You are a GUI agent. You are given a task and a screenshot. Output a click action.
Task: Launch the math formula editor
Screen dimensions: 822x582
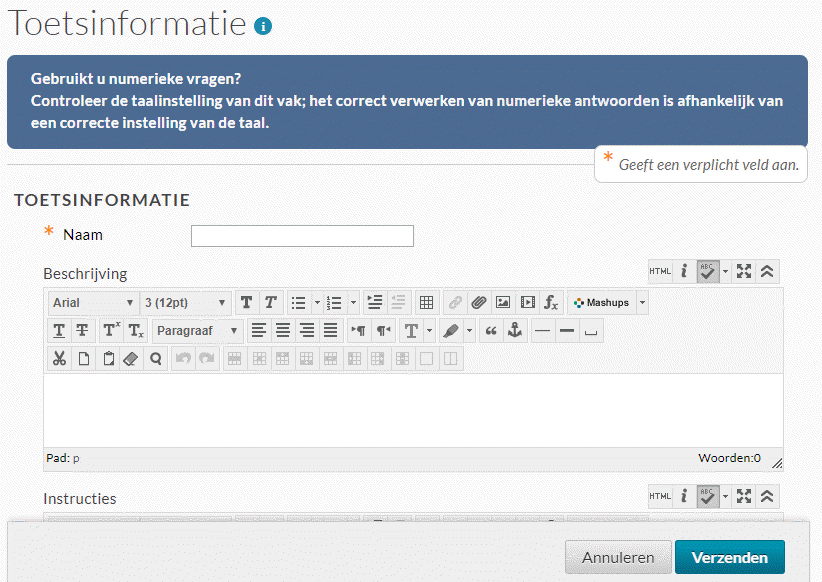point(551,303)
